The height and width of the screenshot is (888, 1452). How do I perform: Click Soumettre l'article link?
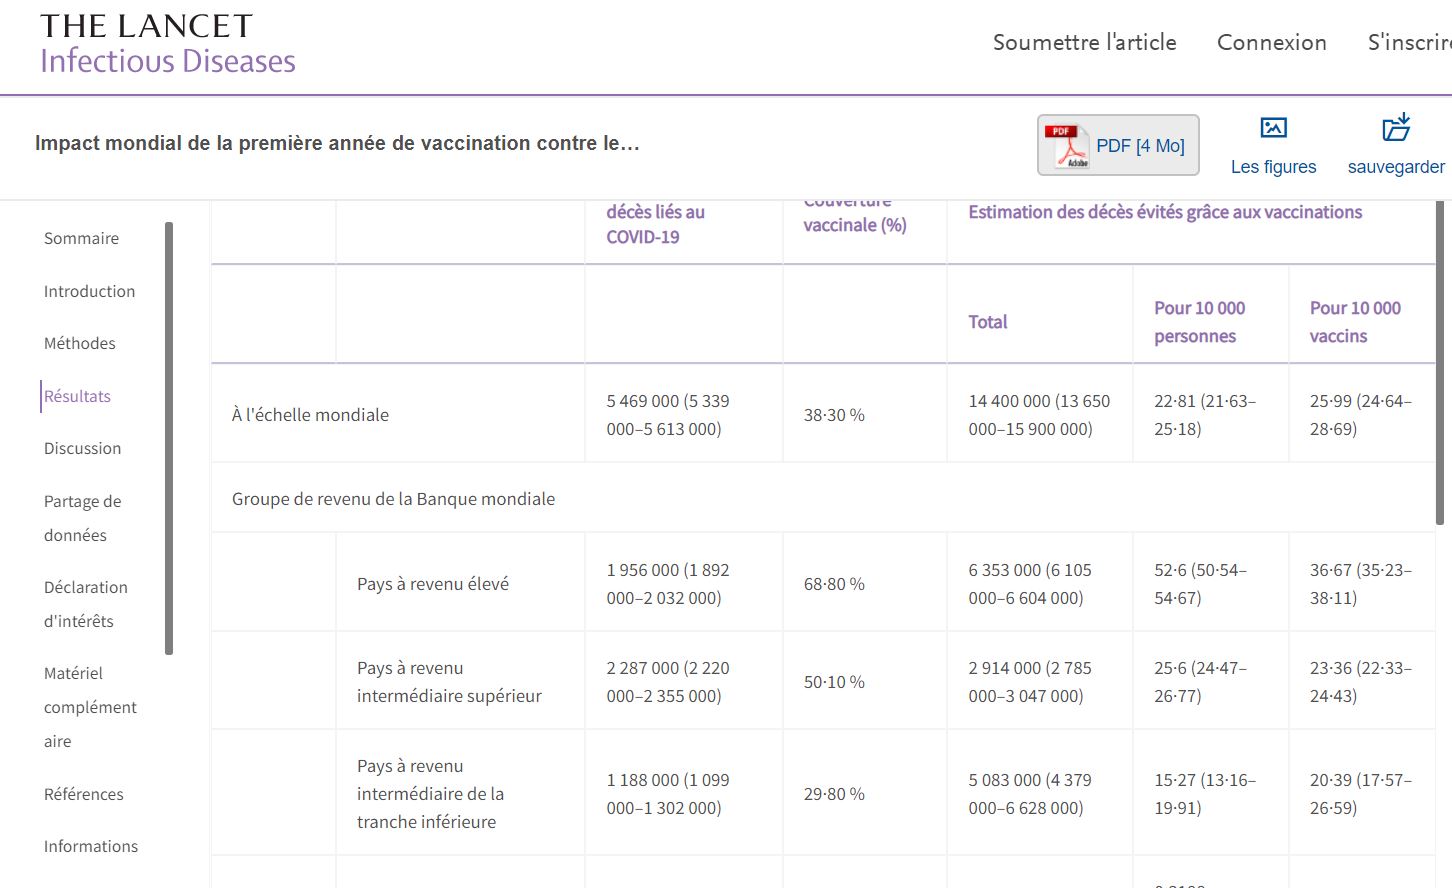click(1084, 42)
